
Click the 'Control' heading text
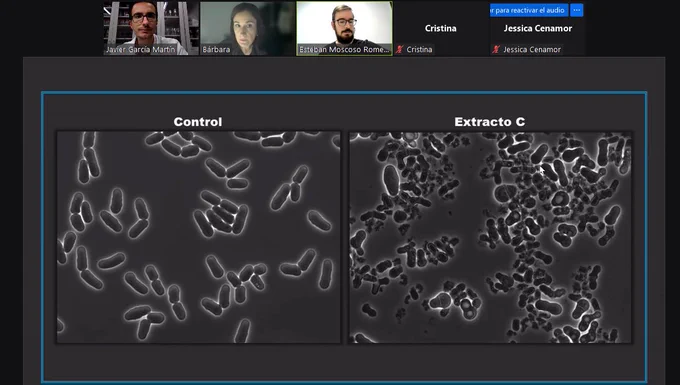[x=198, y=122]
